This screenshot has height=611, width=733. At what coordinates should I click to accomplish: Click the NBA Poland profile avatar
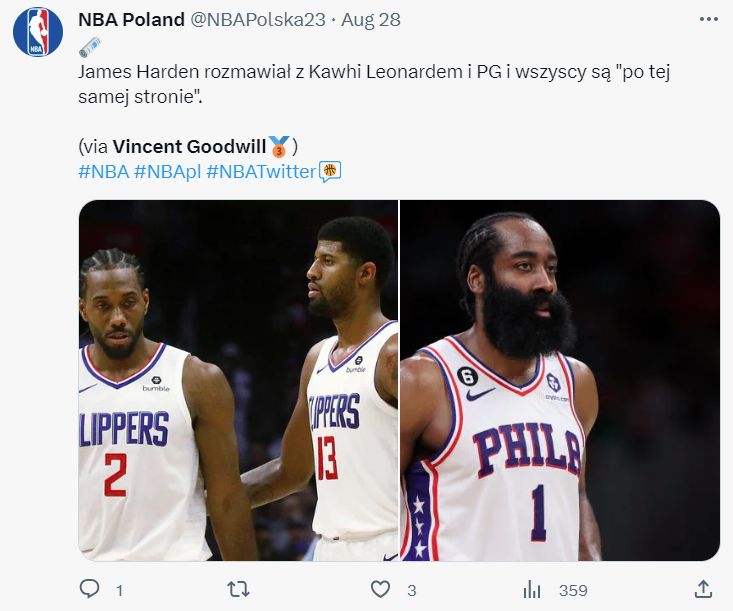coord(38,31)
